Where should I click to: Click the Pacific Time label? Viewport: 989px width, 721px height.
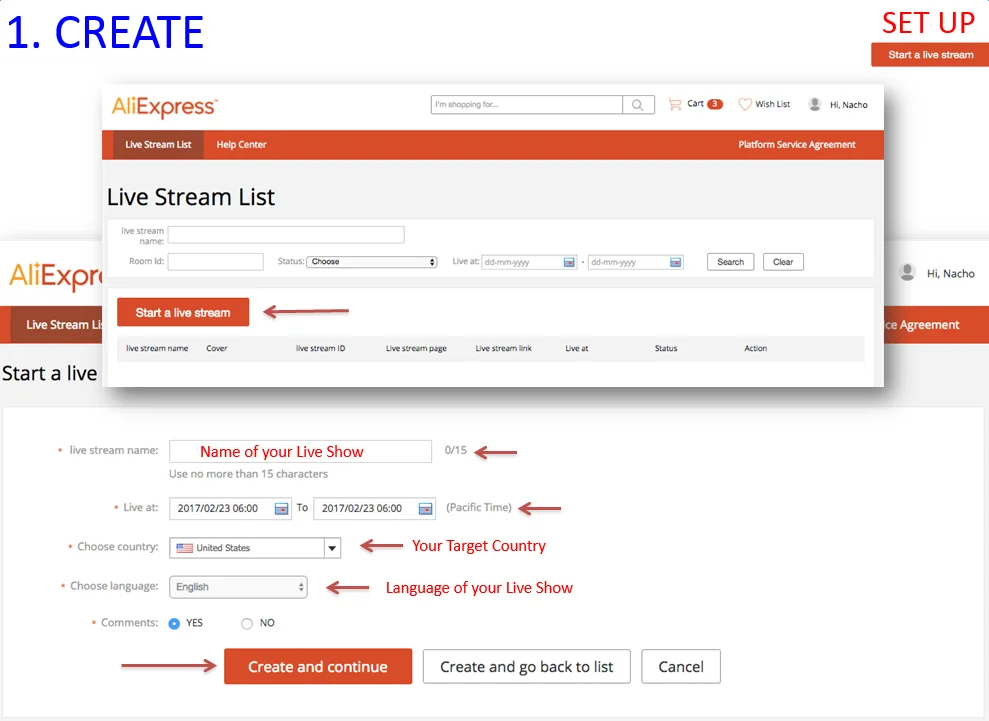coord(479,508)
